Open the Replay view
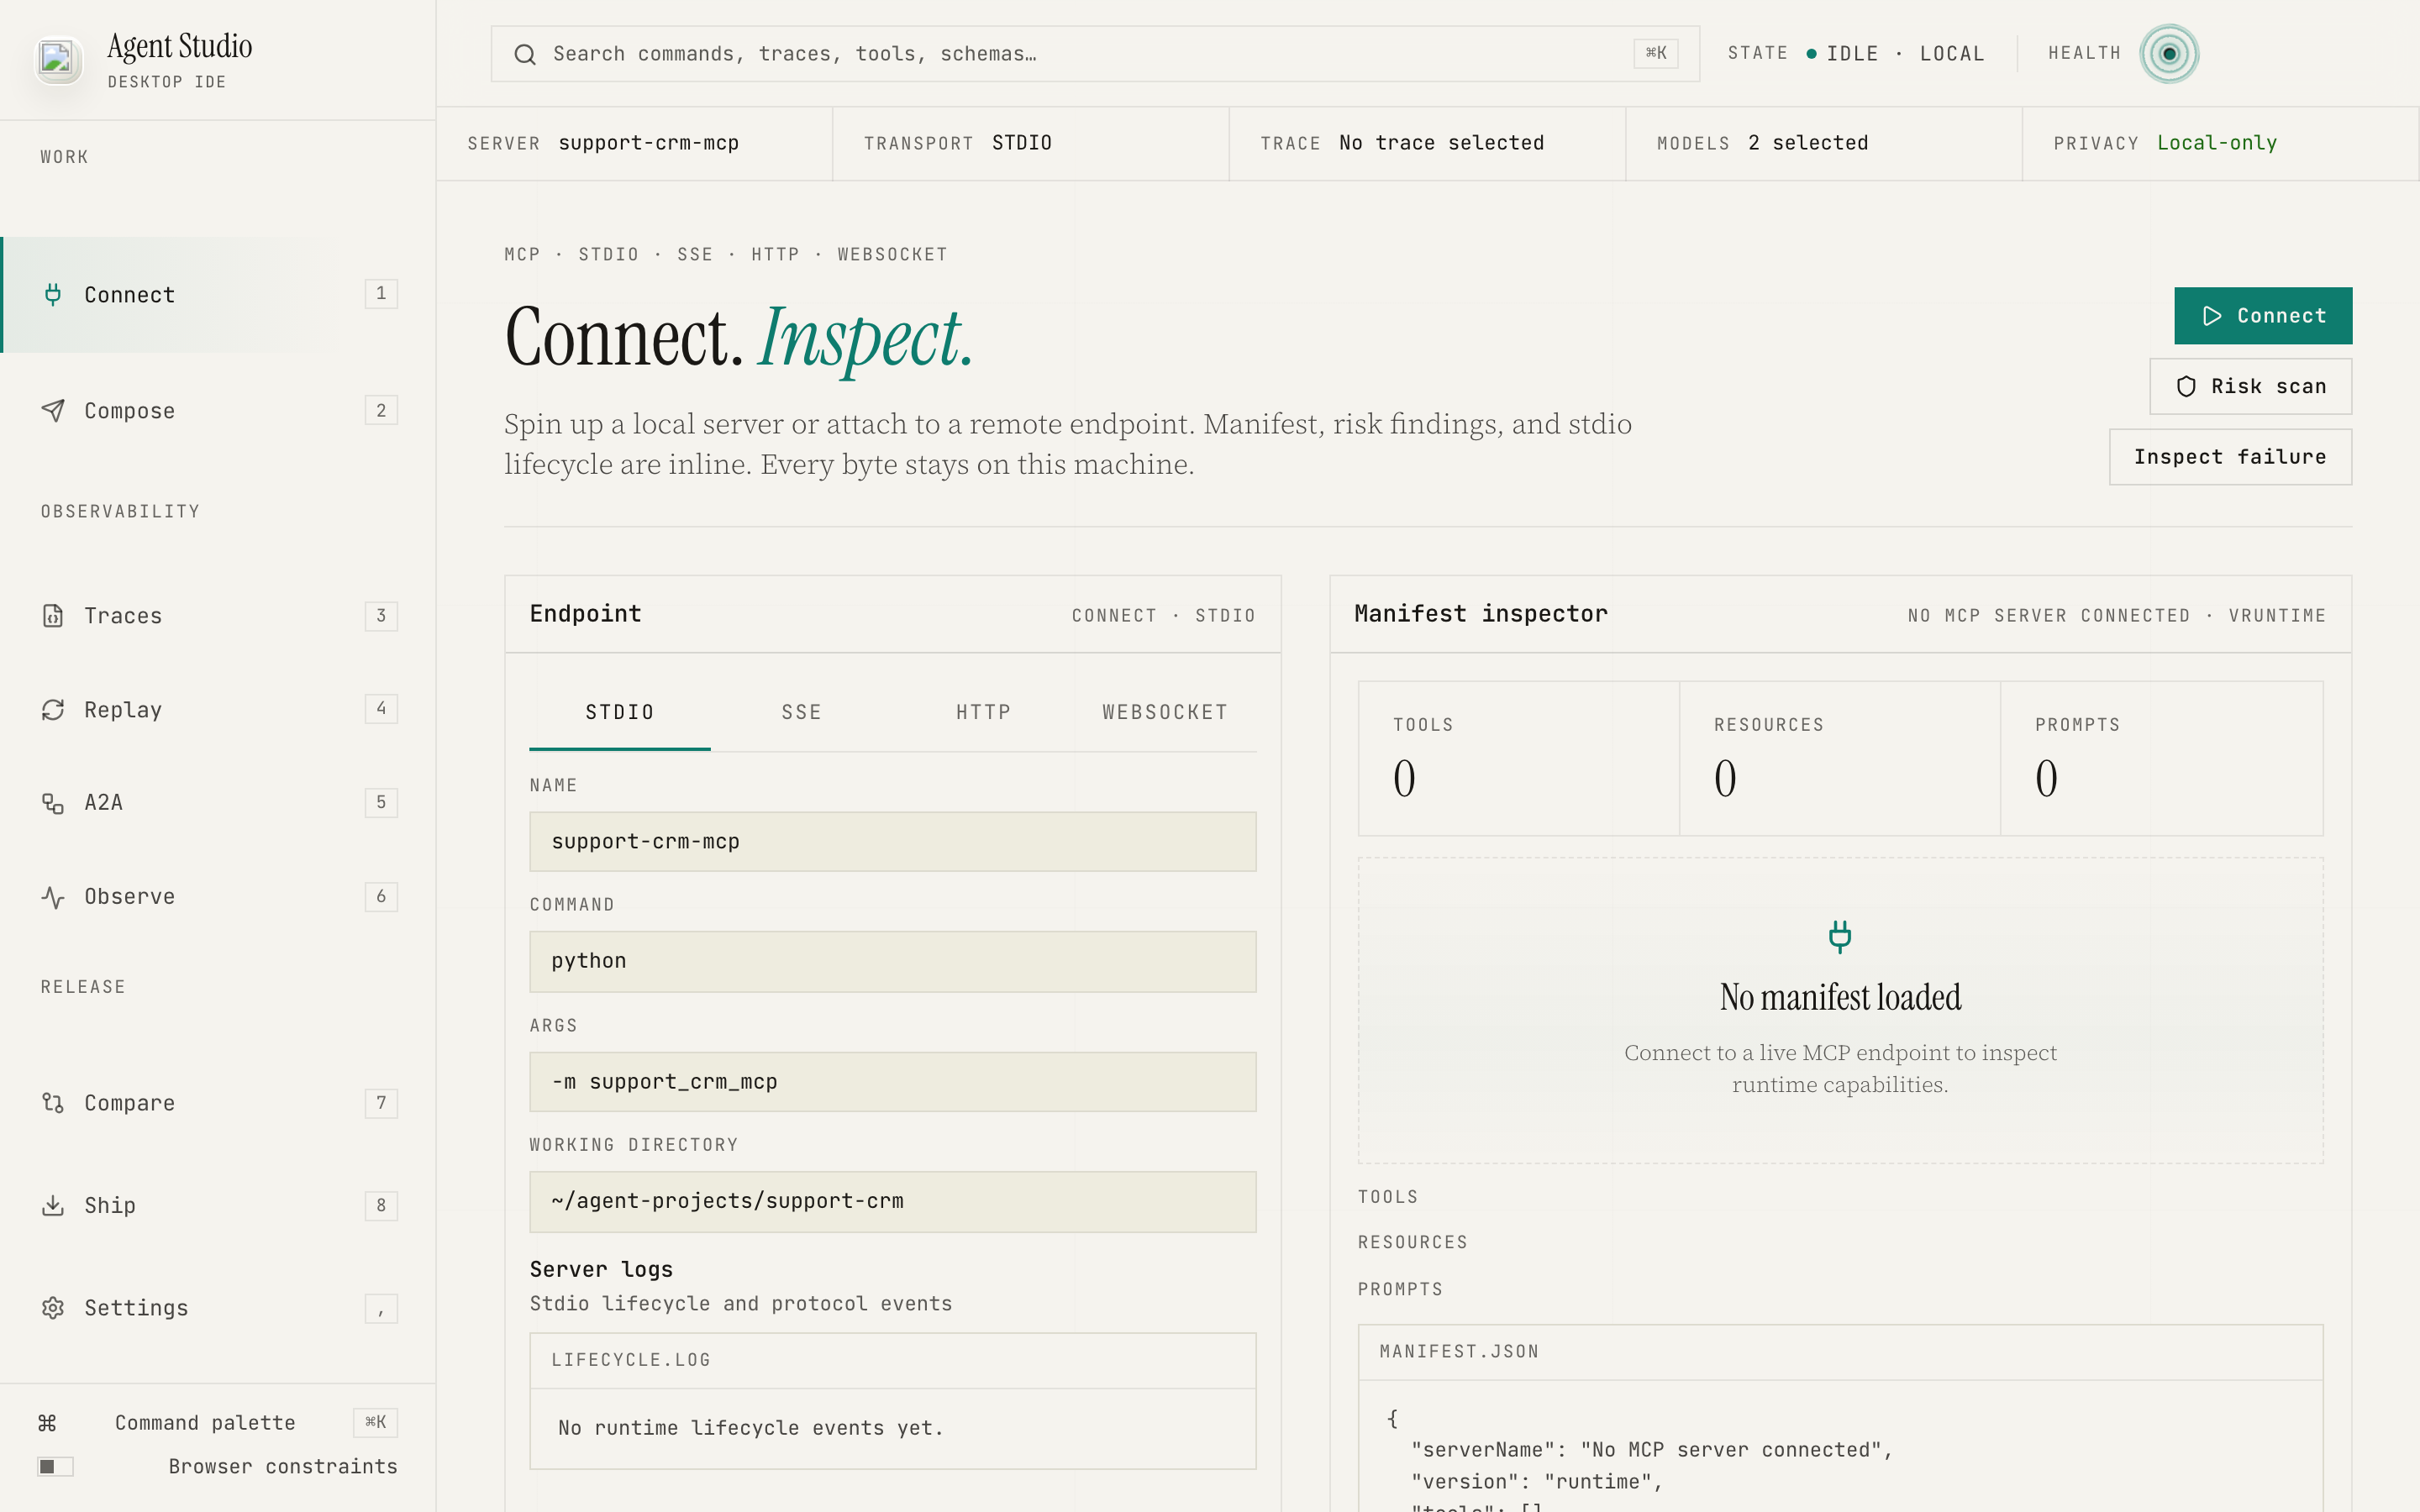 point(218,710)
